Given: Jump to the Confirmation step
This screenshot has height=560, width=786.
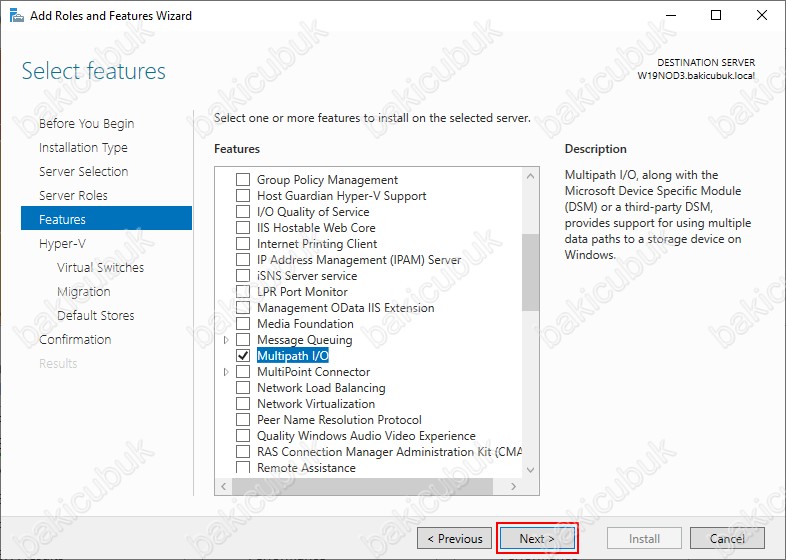Looking at the screenshot, I should click(75, 339).
